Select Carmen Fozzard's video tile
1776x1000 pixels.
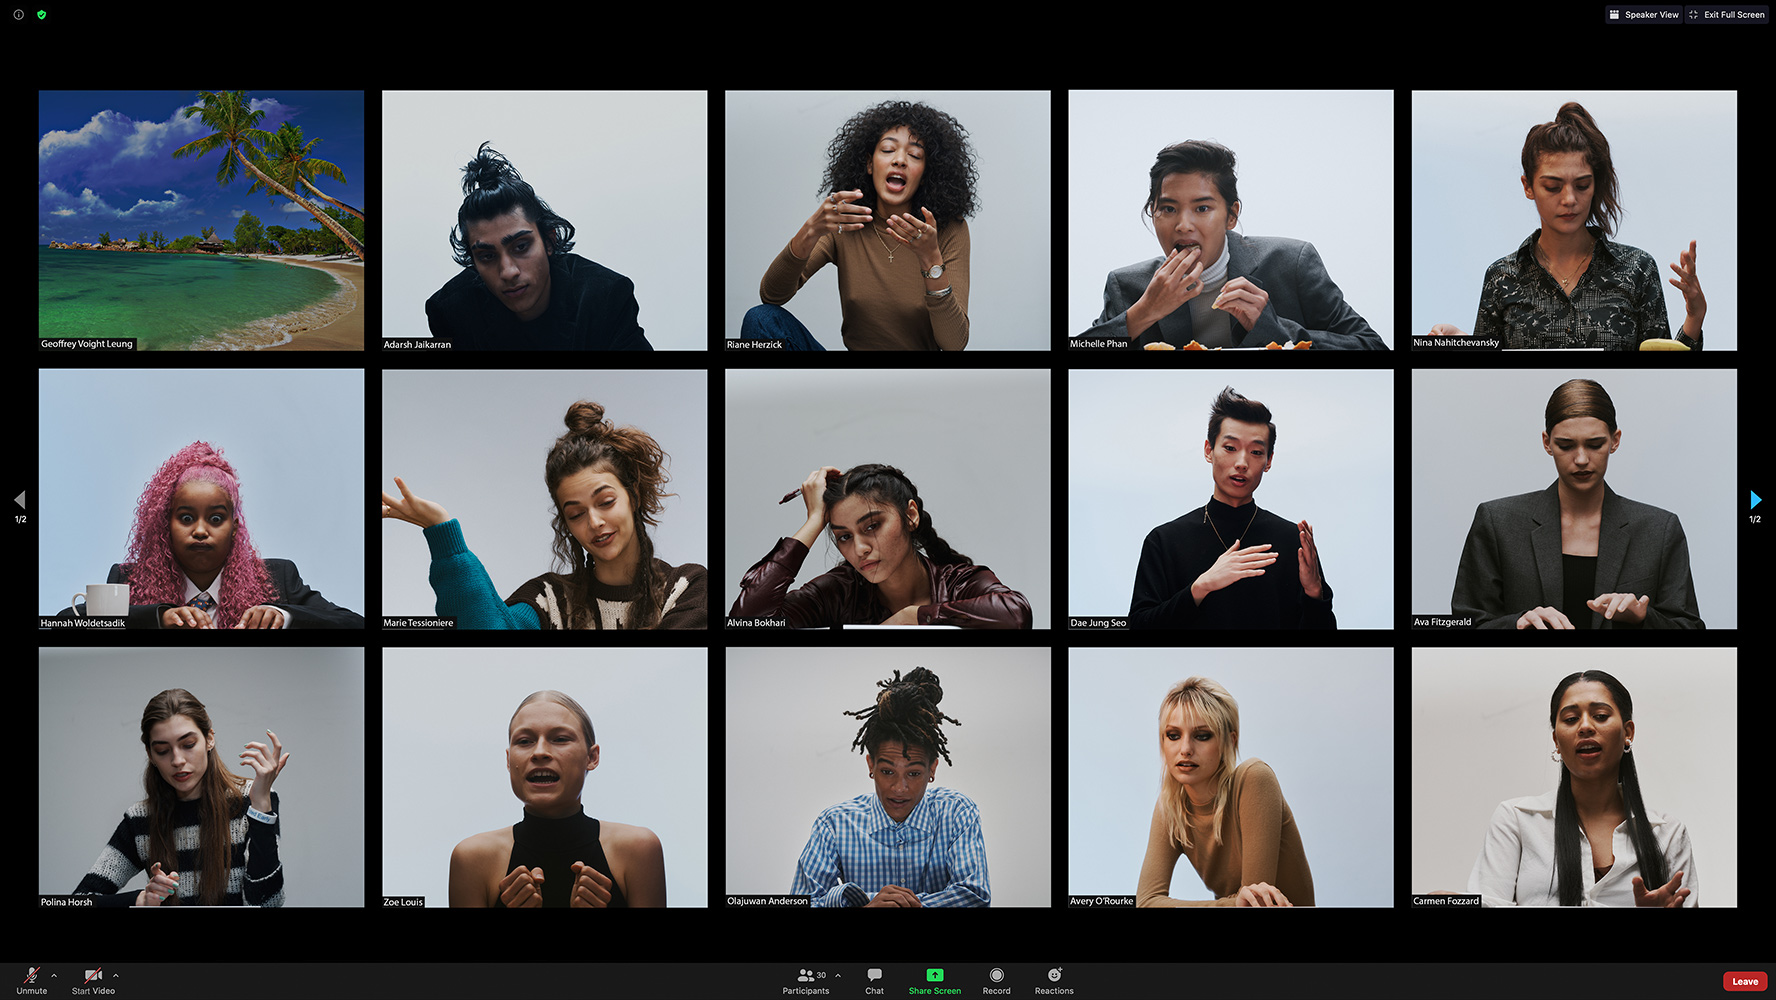[1574, 777]
